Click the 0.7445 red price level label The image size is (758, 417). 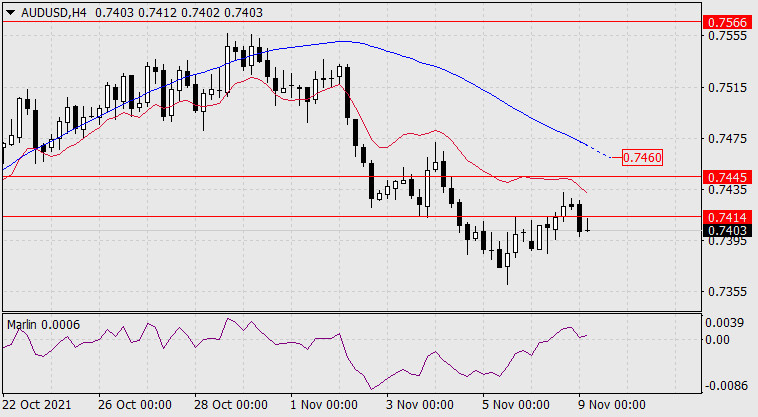point(727,177)
